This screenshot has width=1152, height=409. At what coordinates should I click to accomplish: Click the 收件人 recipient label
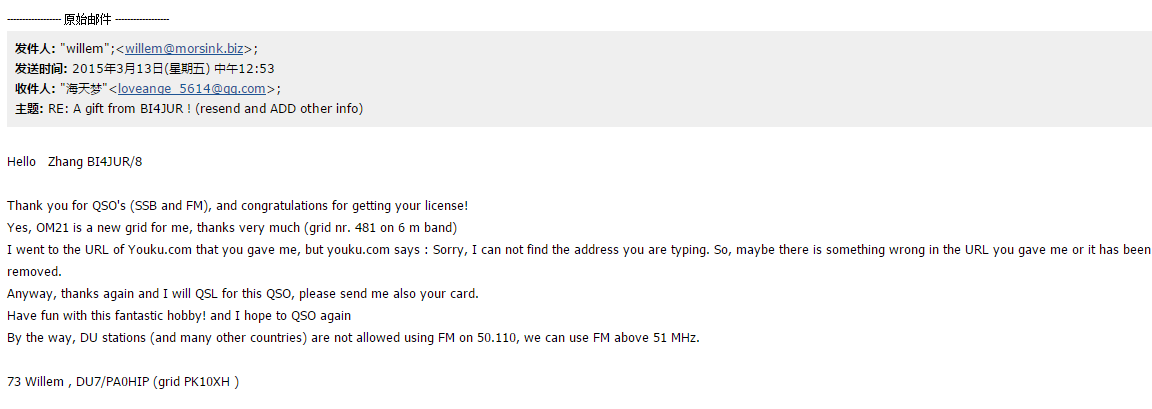pos(35,89)
